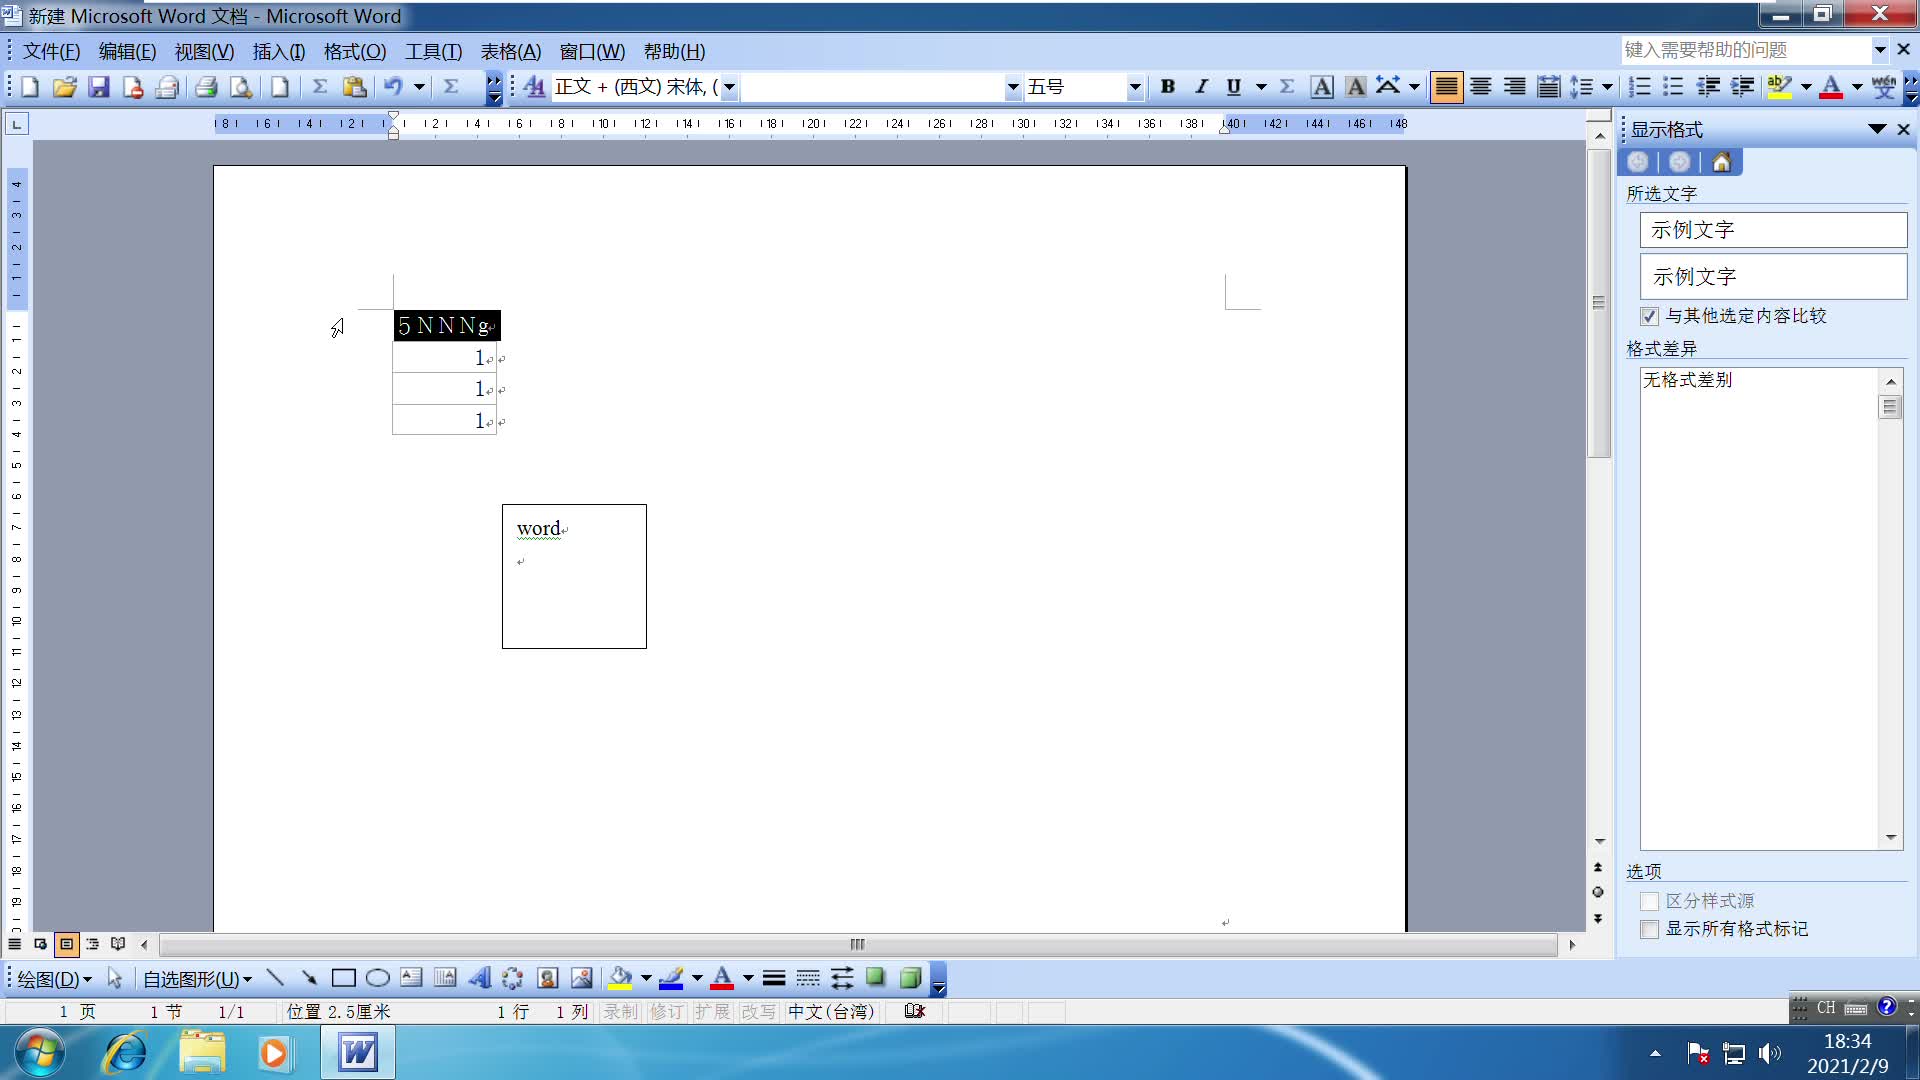Expand the font name dropdown arrow

[x=1012, y=87]
